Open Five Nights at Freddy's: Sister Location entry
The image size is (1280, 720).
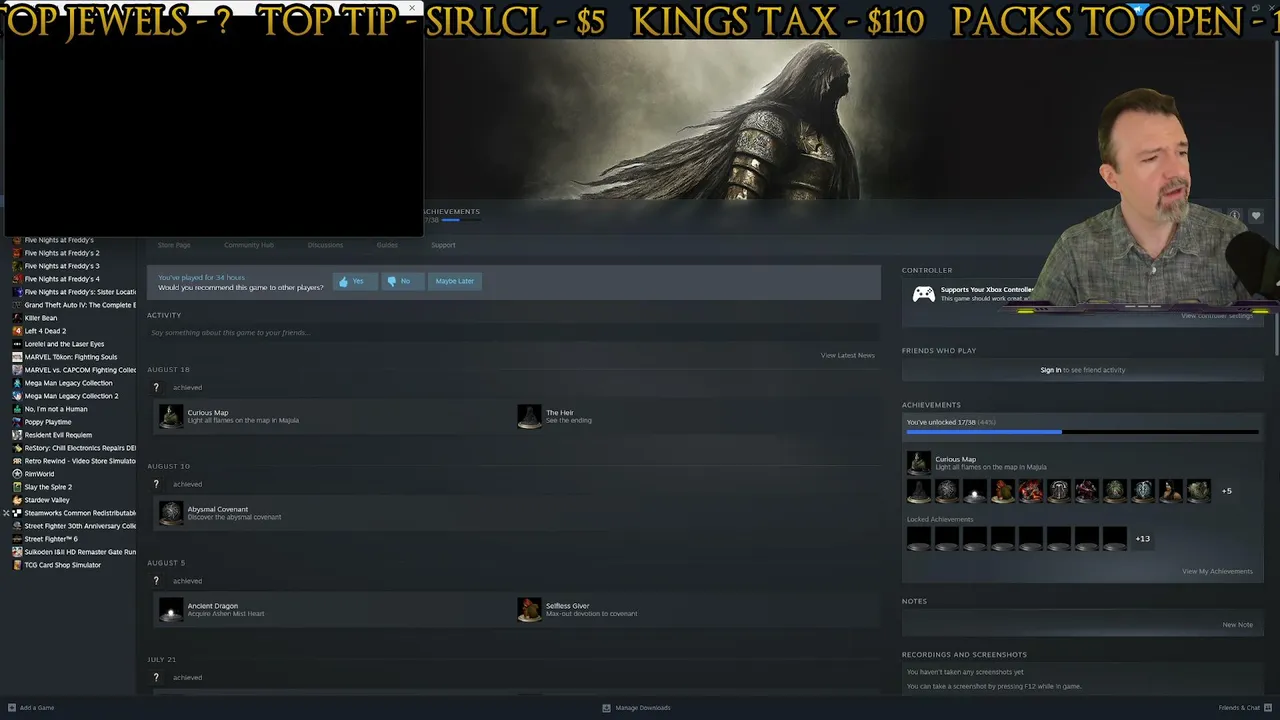click(73, 292)
